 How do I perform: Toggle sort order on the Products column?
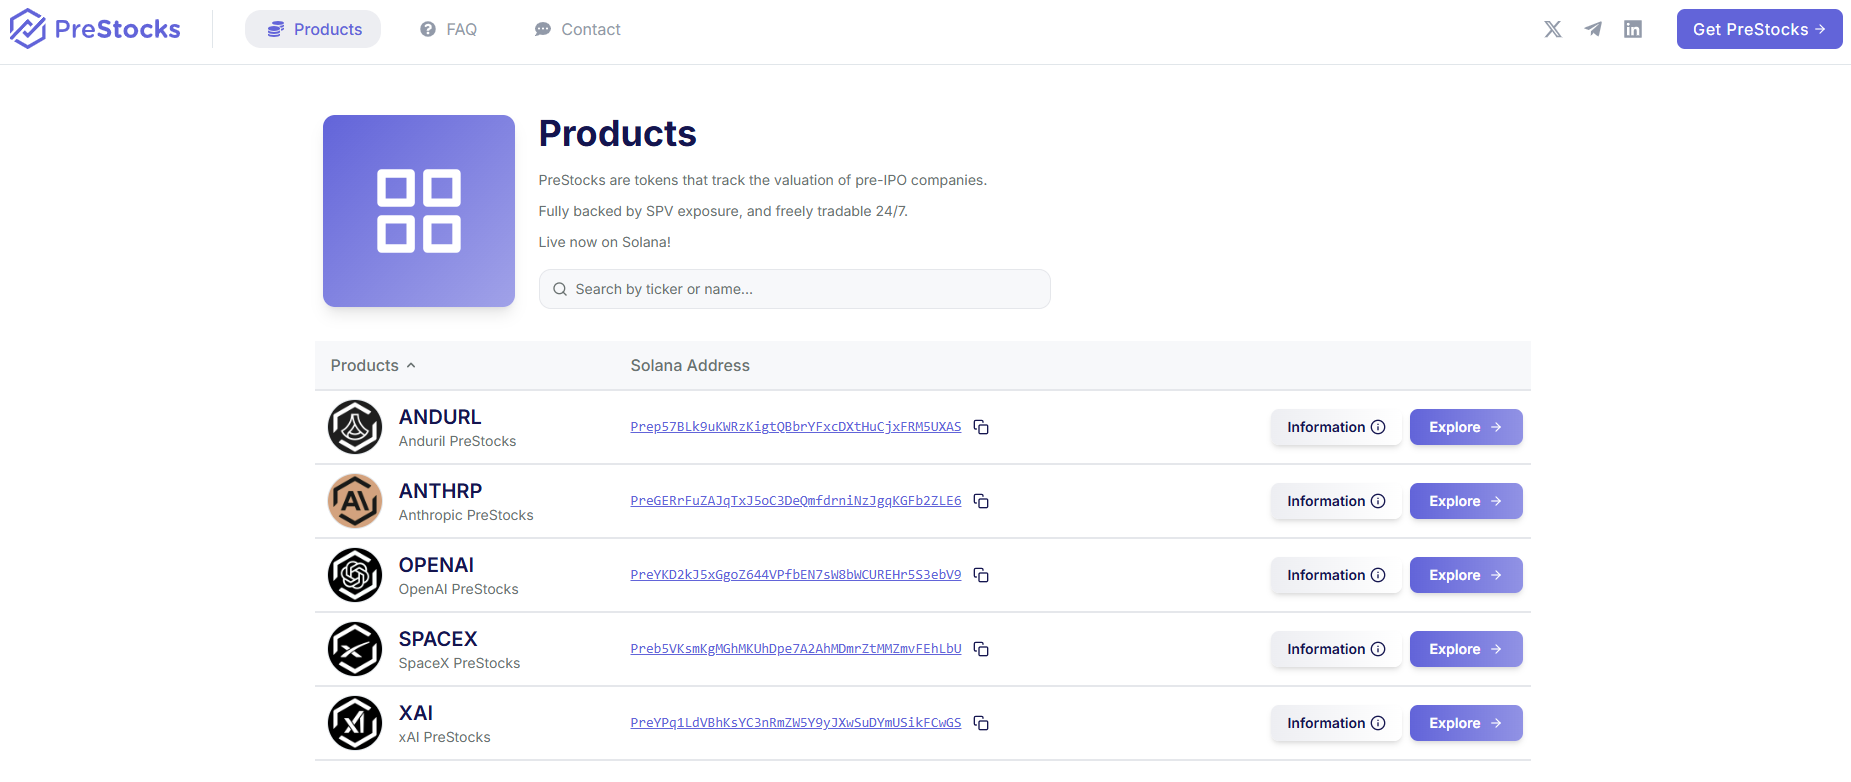pos(372,366)
